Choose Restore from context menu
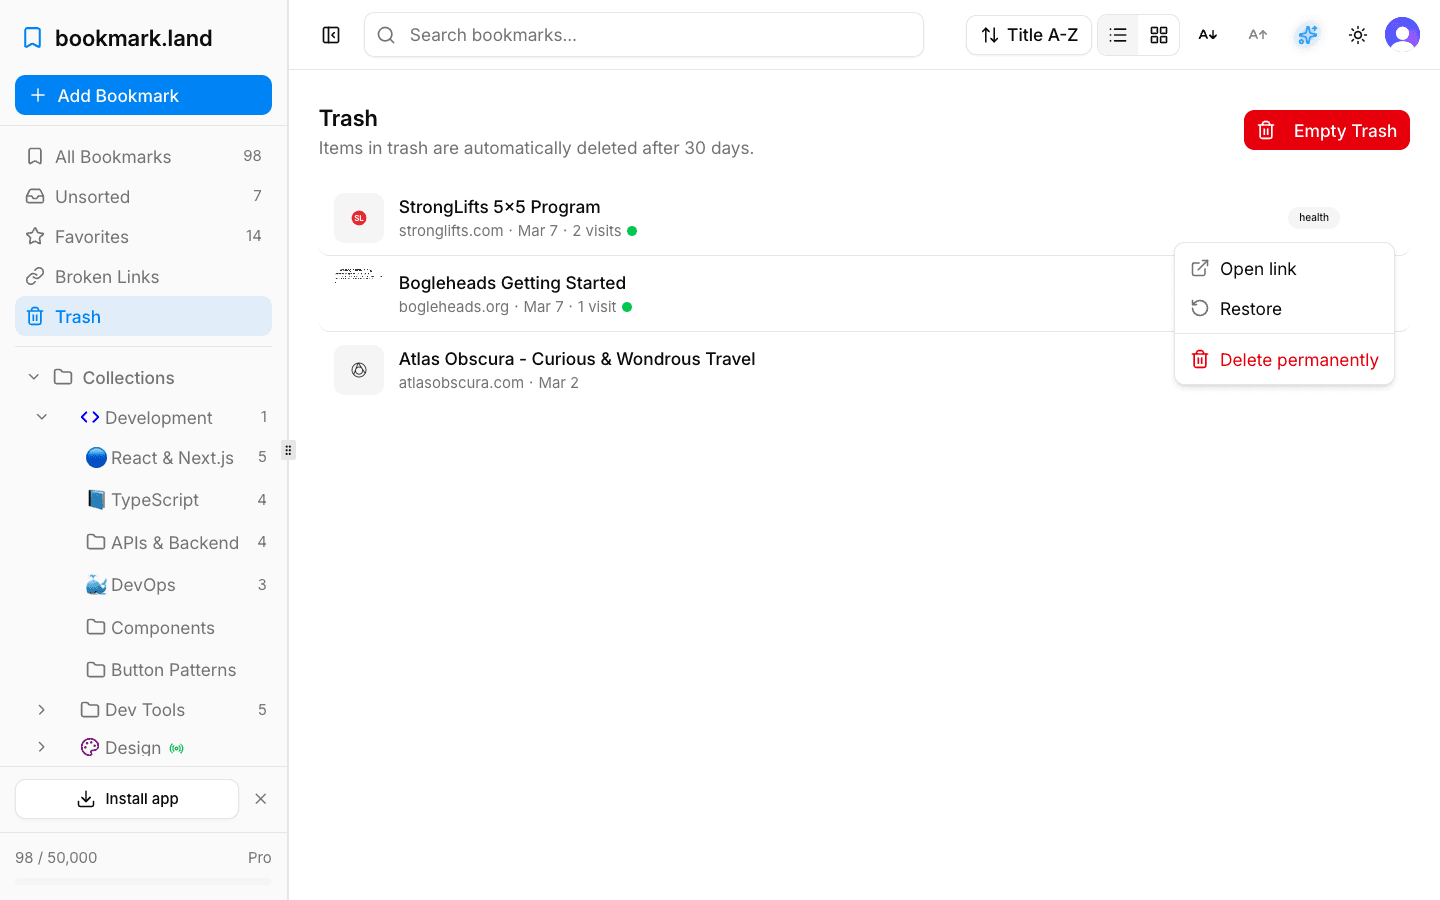The image size is (1440, 900). 1284,308
